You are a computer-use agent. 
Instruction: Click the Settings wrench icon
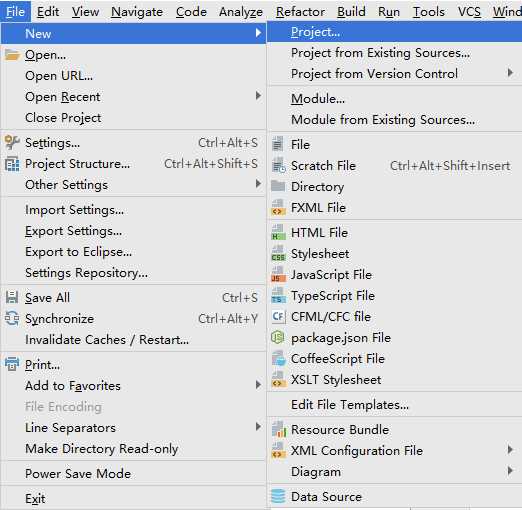(x=12, y=143)
